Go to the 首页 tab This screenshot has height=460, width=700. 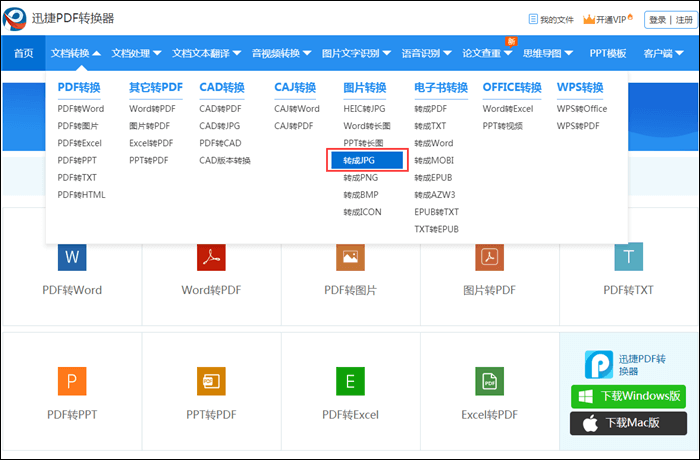point(23,53)
